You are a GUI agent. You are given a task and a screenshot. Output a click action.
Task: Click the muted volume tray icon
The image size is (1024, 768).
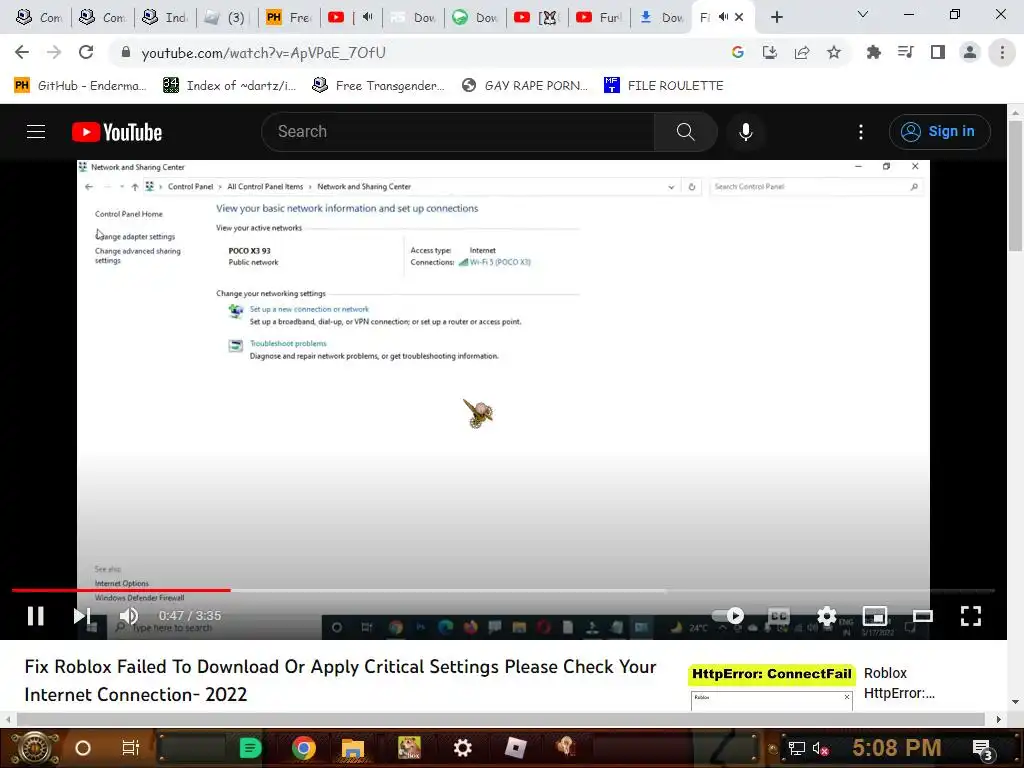(820, 748)
